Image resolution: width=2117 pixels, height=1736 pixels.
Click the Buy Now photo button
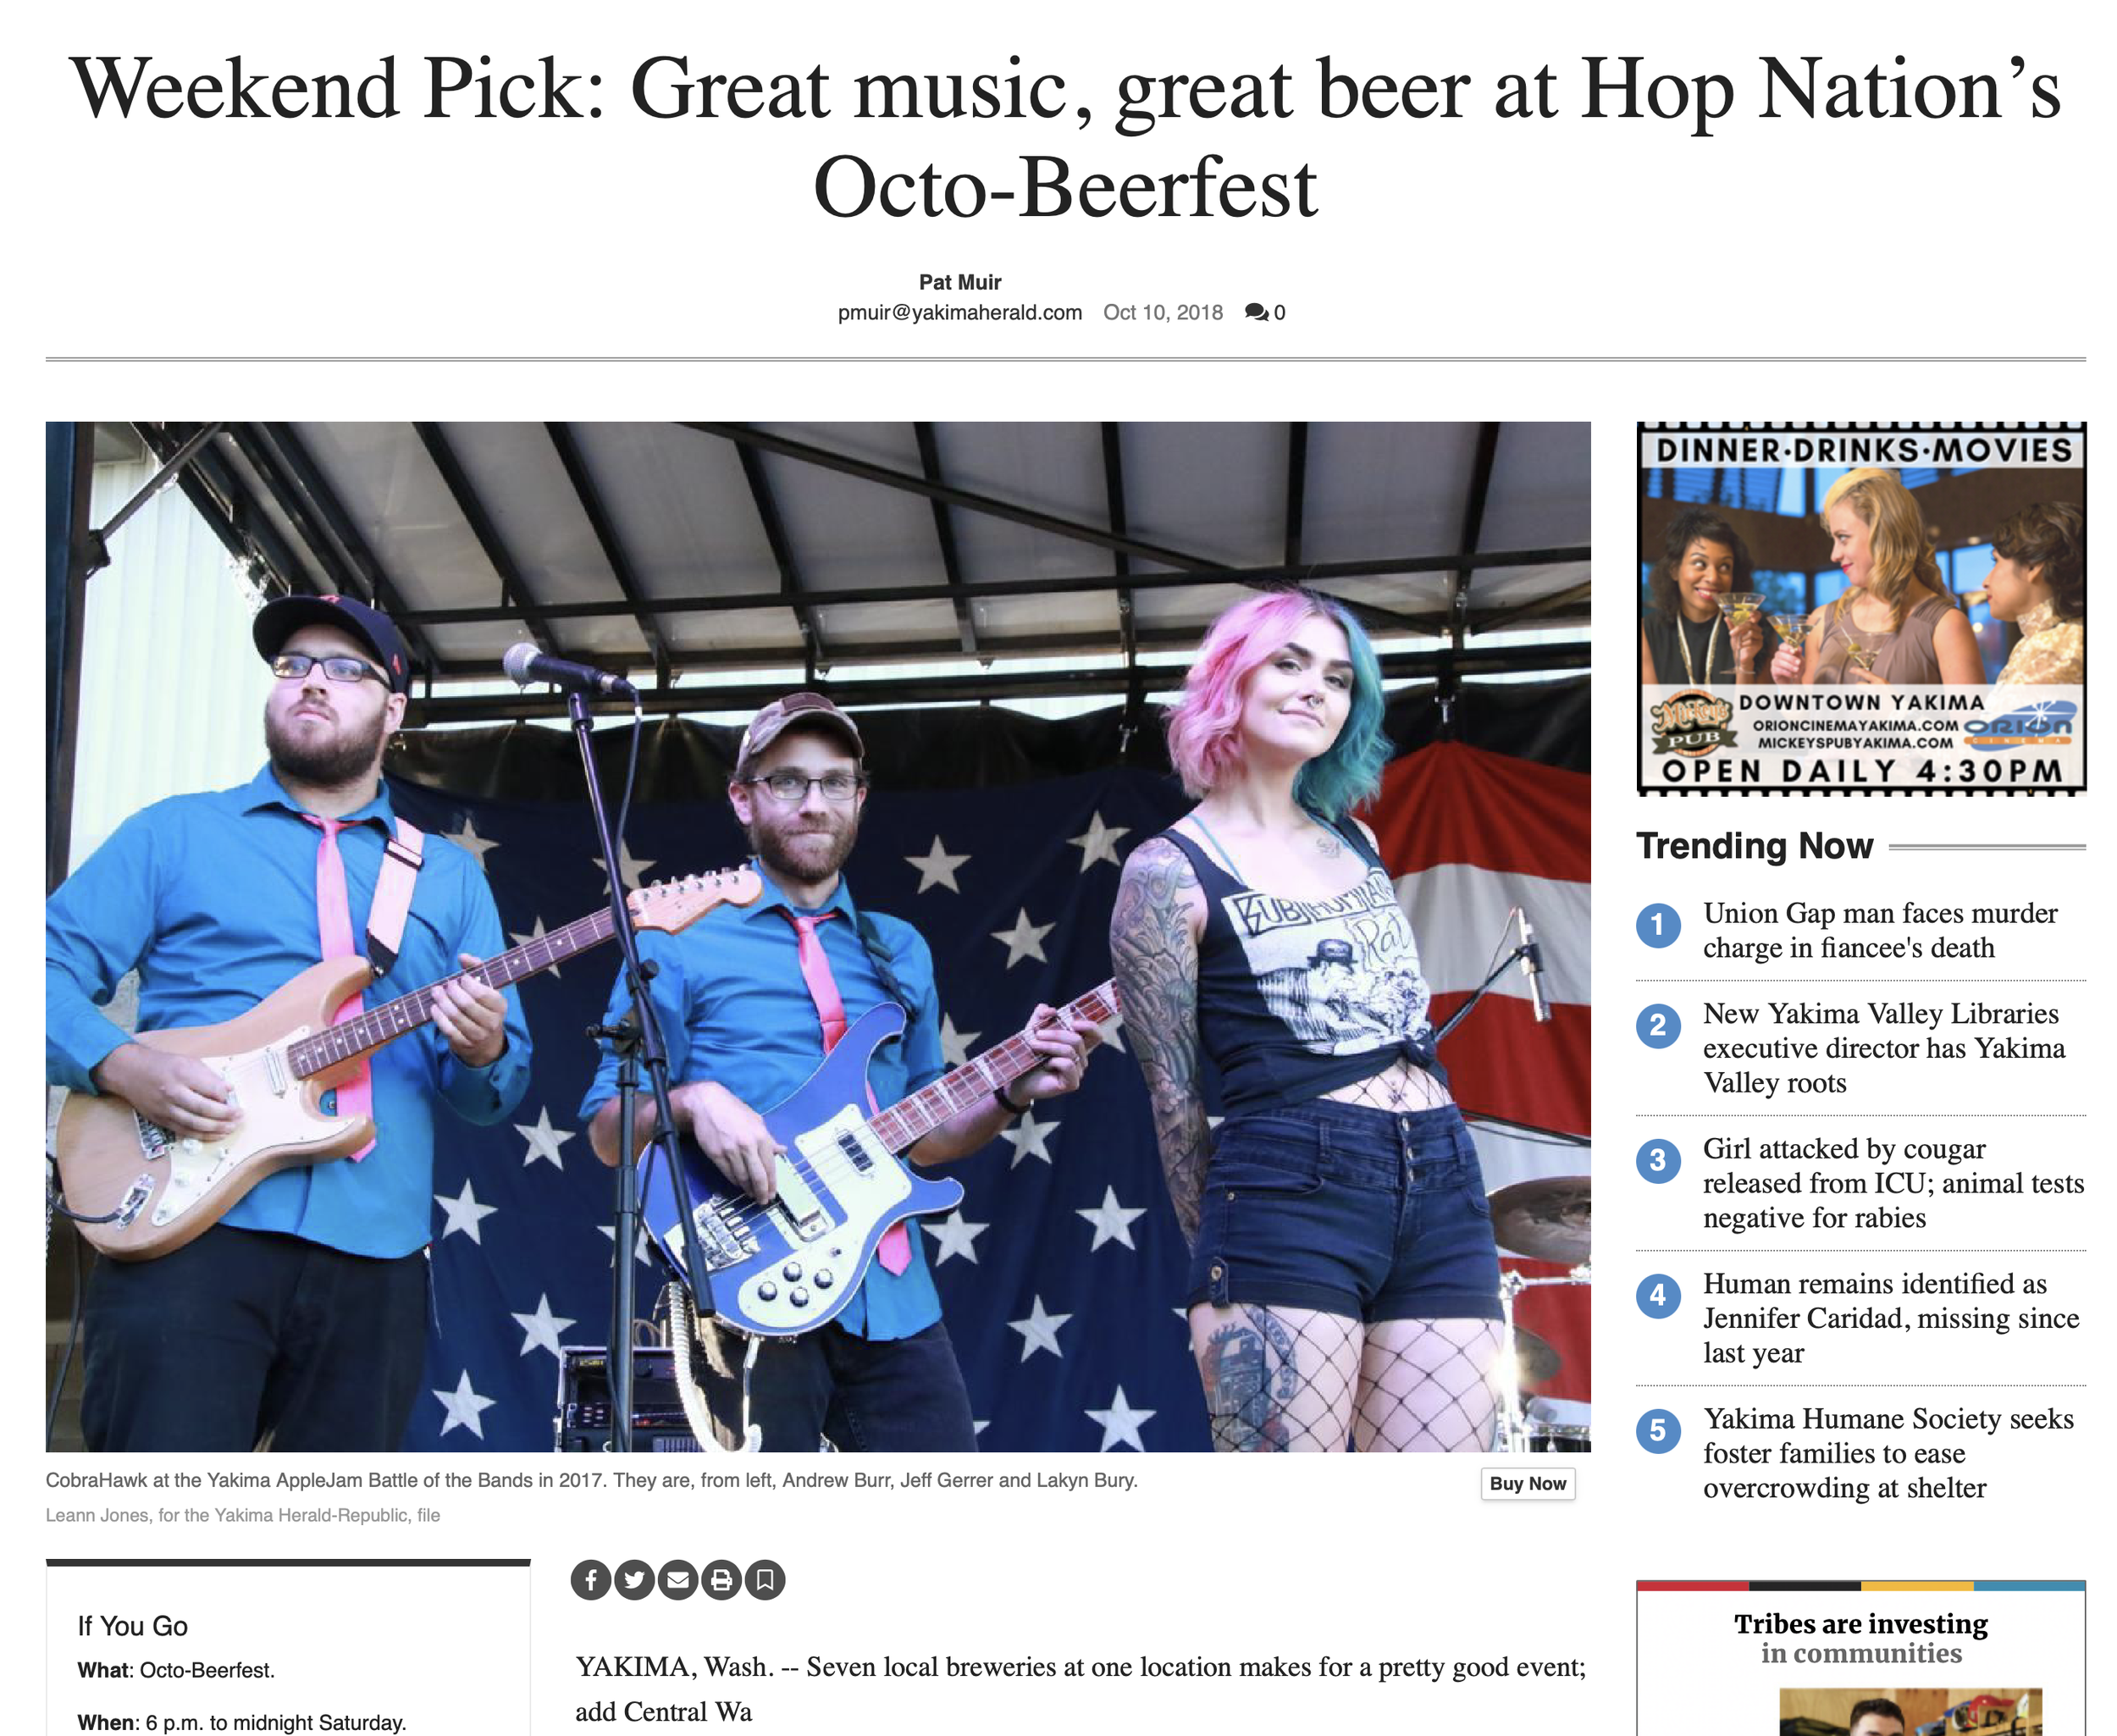(1527, 1483)
